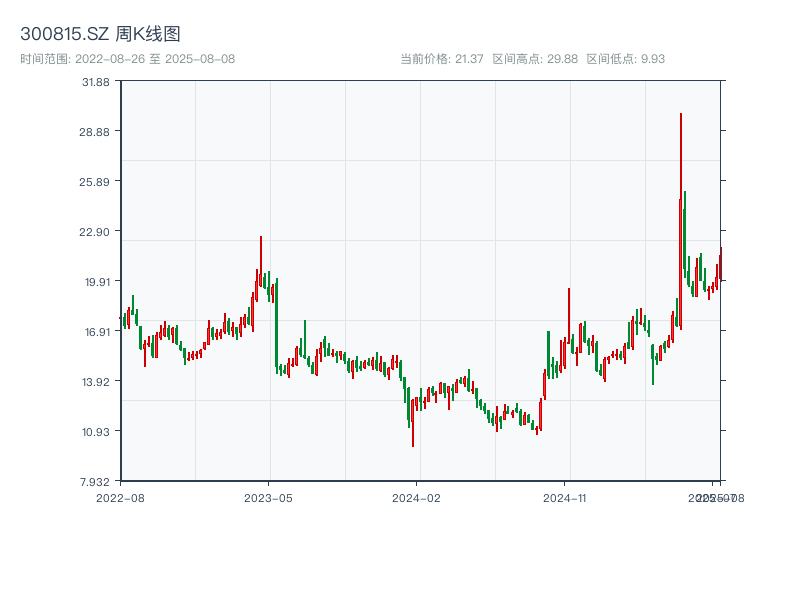The image size is (800, 600).
Task: Click y-axis label 19.91
Action: click(x=97, y=282)
